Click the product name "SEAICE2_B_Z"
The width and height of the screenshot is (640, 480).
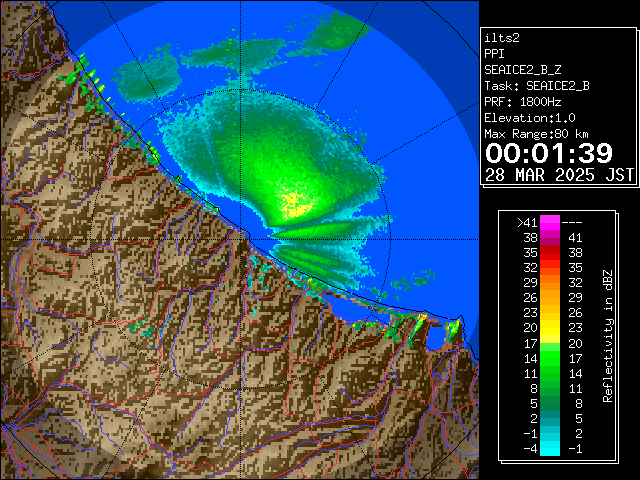(x=523, y=70)
